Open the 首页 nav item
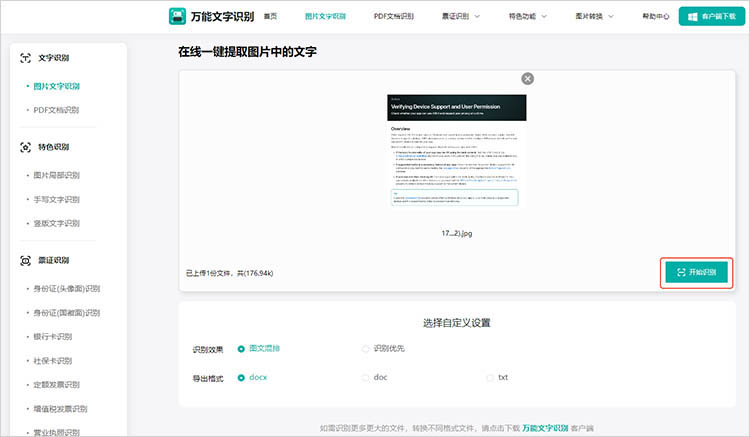This screenshot has height=437, width=750. (270, 16)
